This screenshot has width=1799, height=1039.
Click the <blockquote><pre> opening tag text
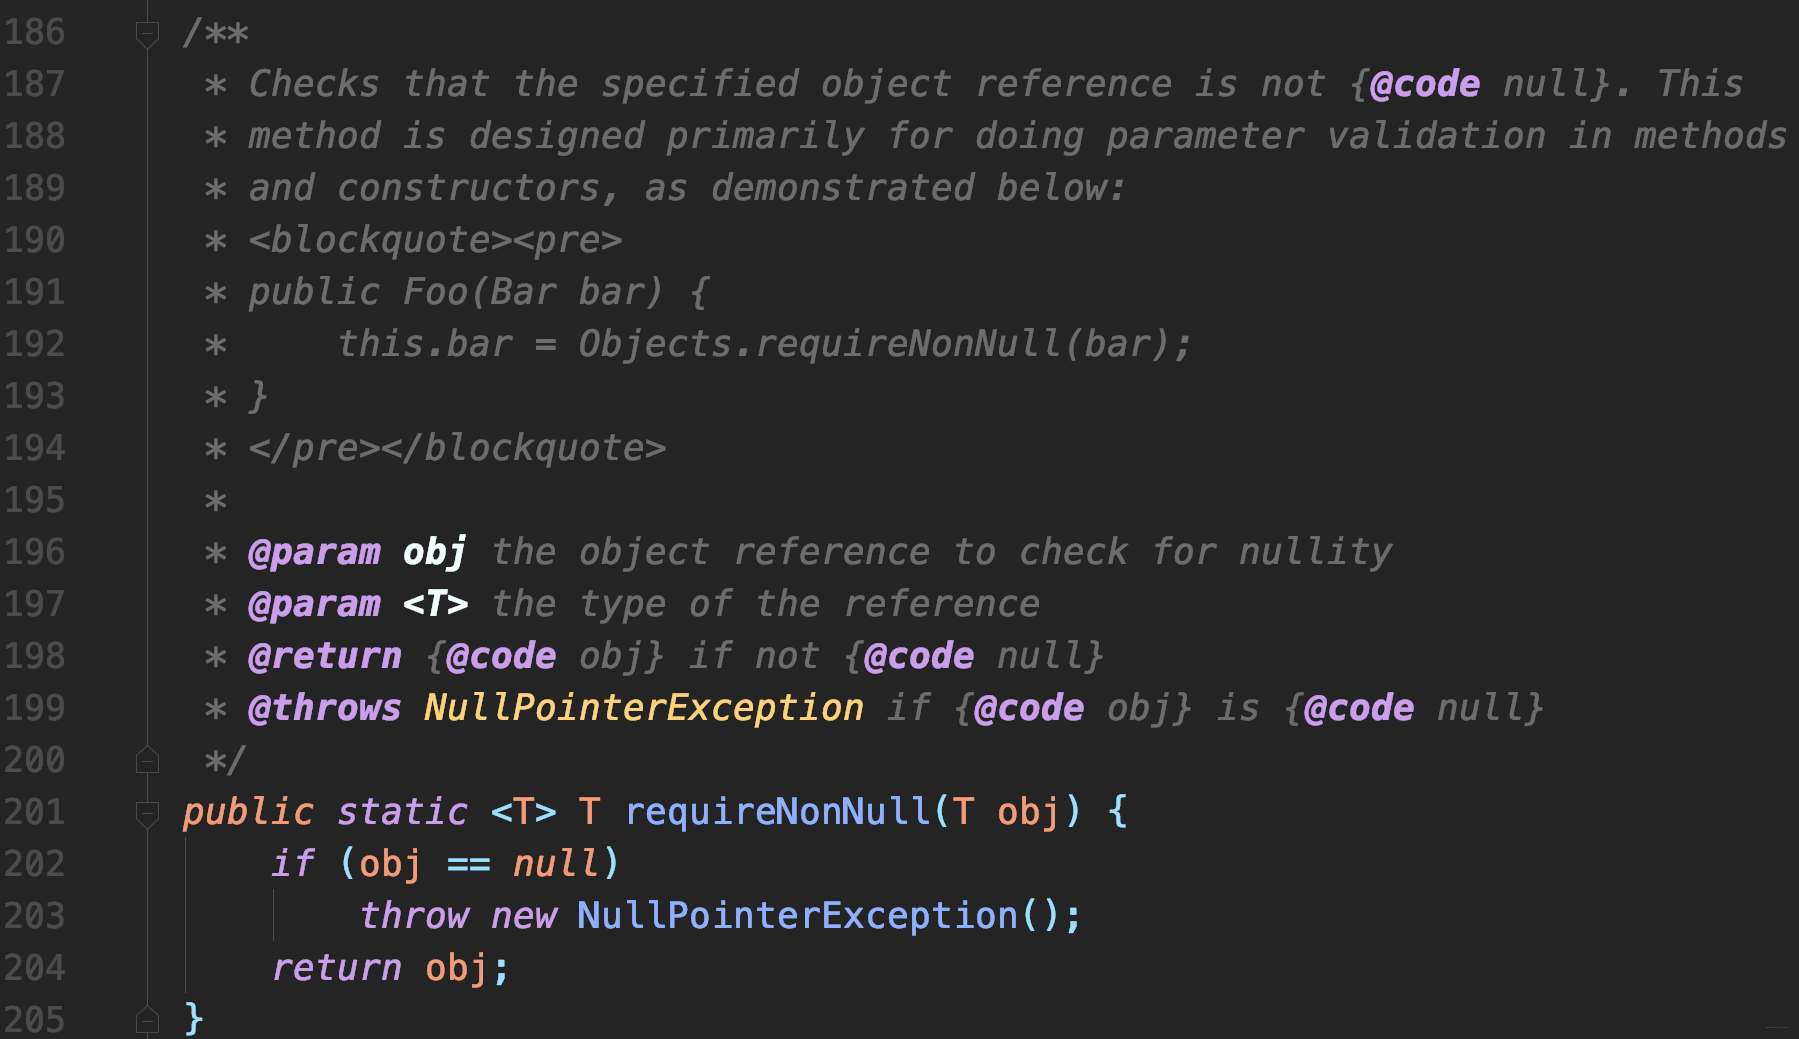click(435, 240)
